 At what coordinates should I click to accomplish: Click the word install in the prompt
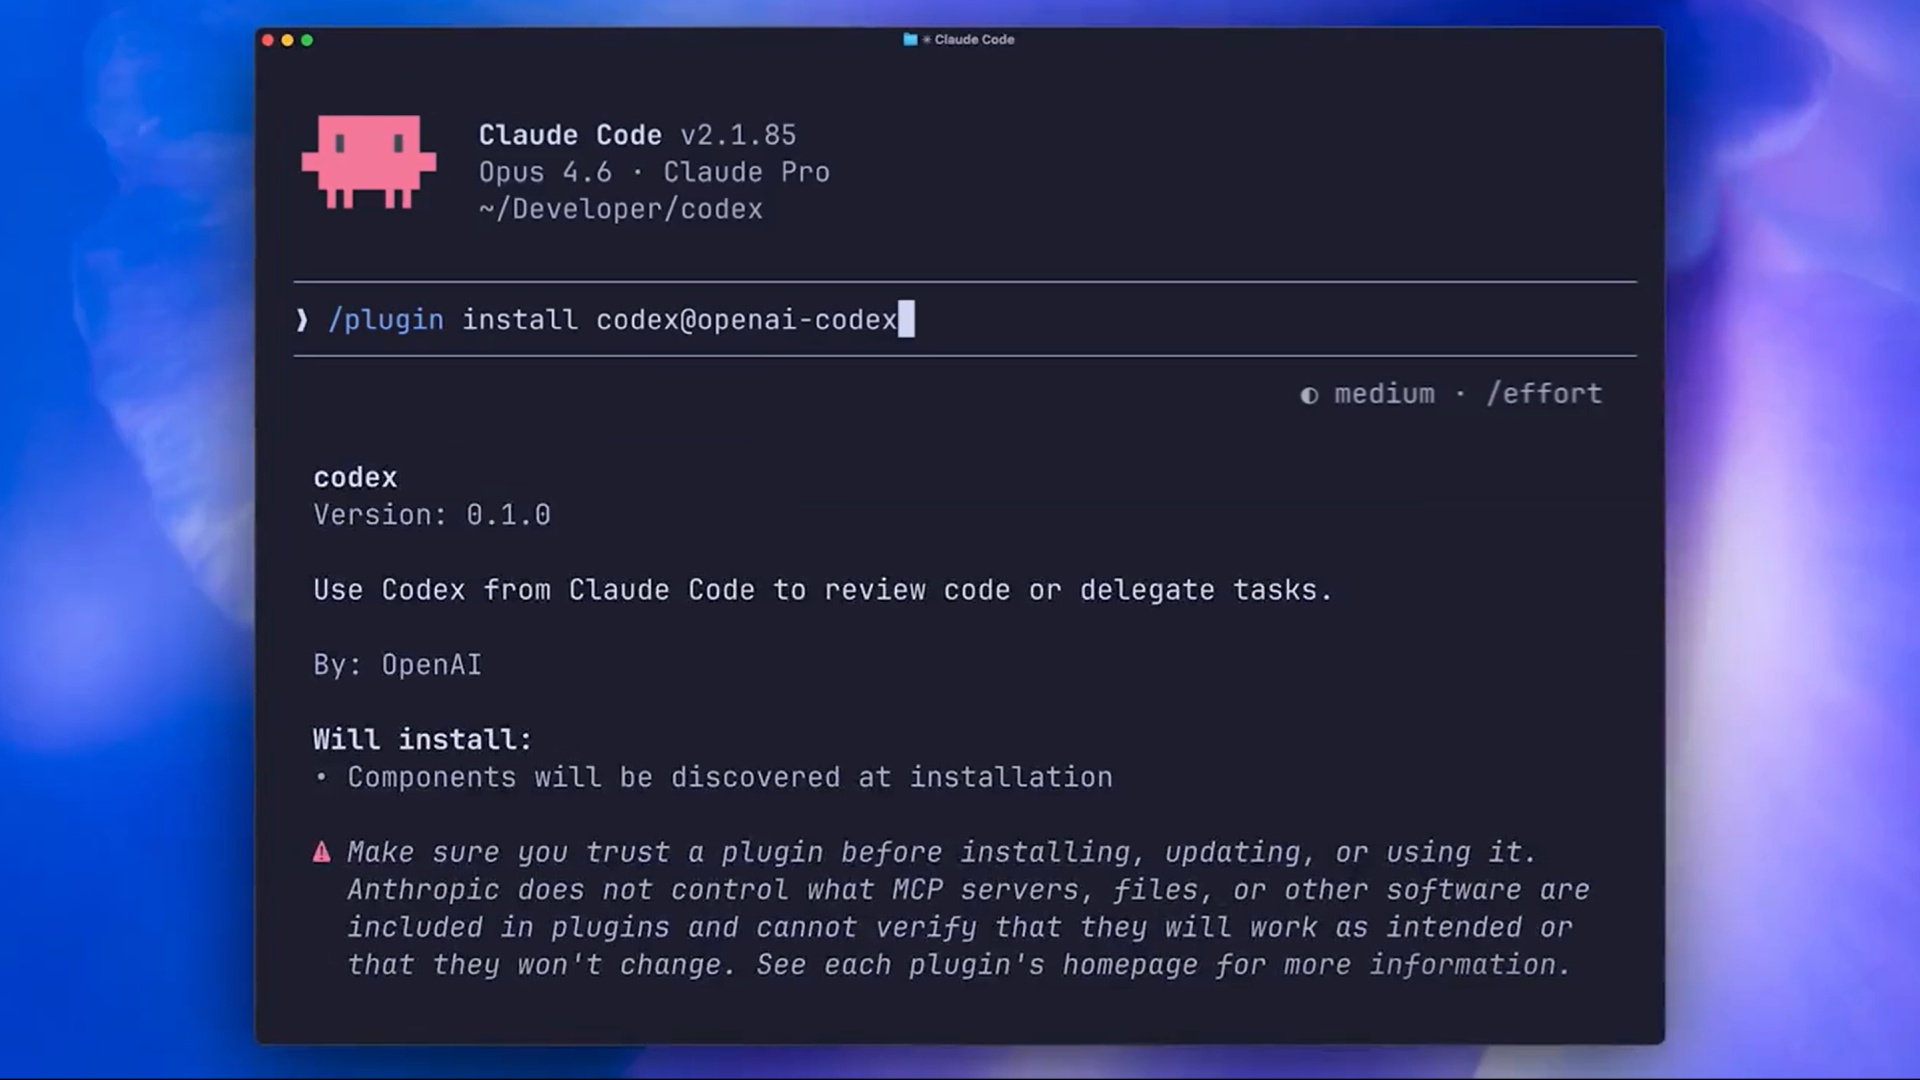click(x=520, y=320)
